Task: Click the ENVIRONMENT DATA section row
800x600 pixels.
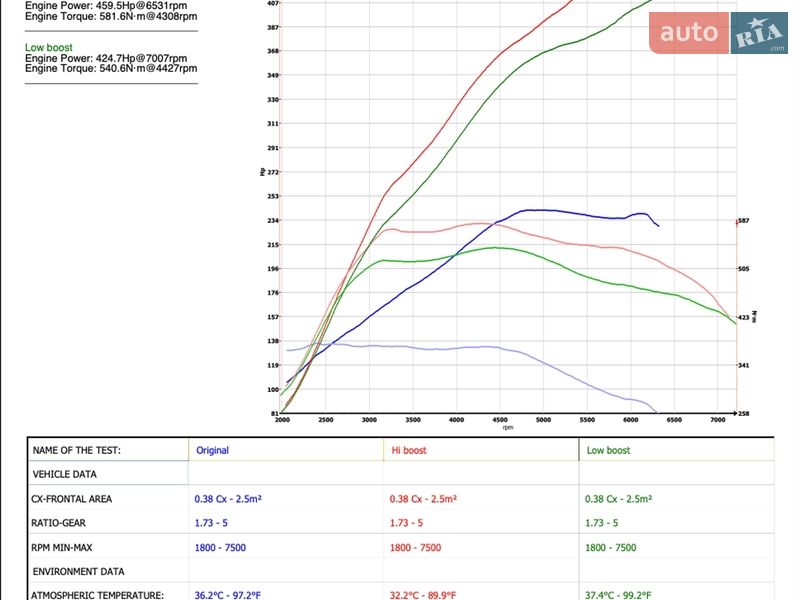Action: tap(78, 572)
